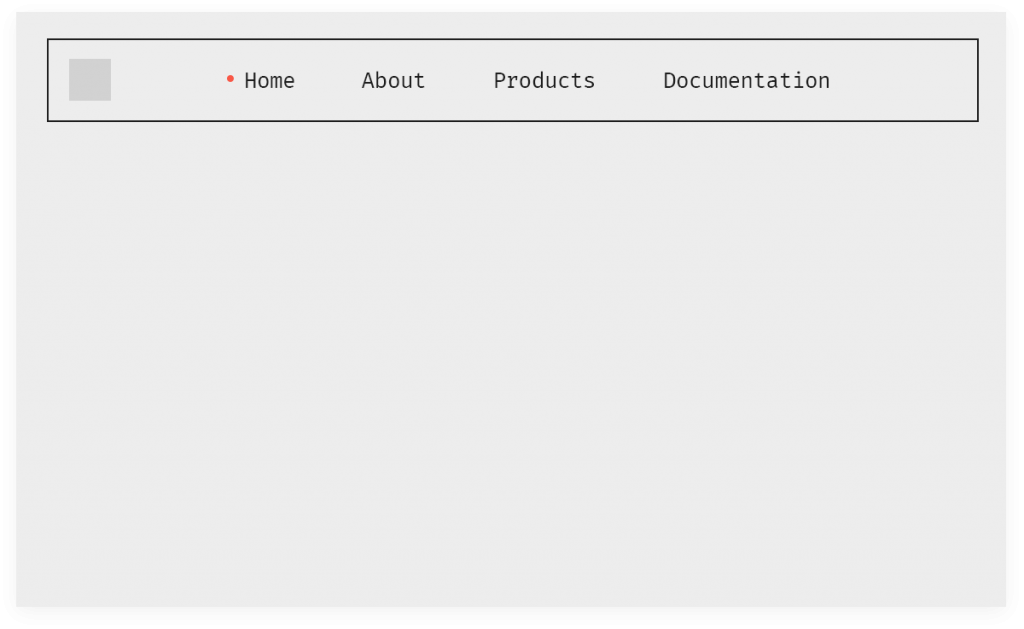Choose About from the navigation bar
The width and height of the screenshot is (1024, 629).
click(x=392, y=81)
